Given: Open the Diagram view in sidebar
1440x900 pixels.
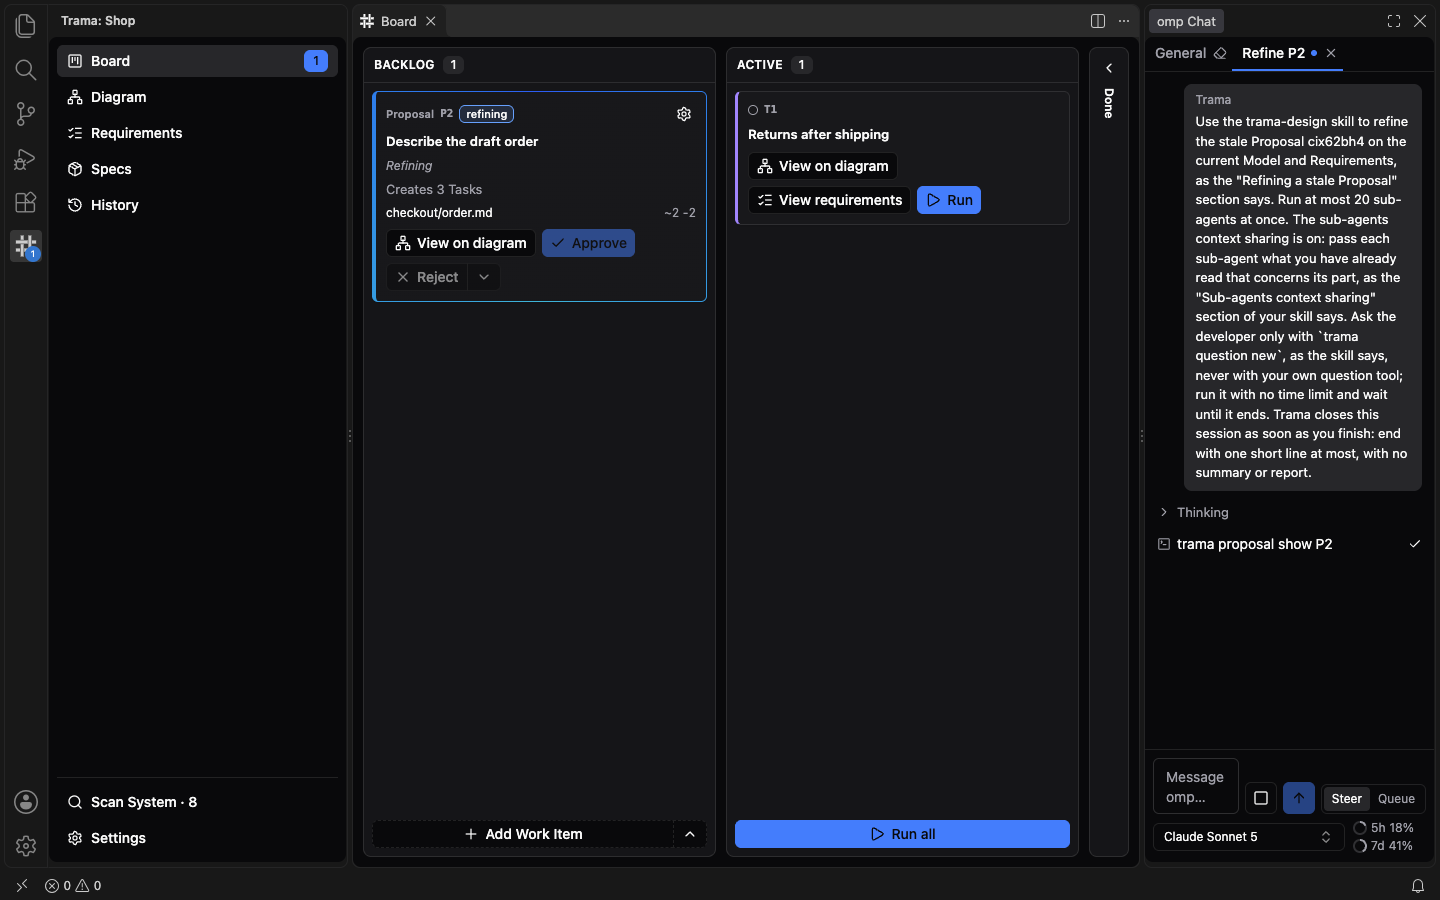Looking at the screenshot, I should (x=197, y=97).
